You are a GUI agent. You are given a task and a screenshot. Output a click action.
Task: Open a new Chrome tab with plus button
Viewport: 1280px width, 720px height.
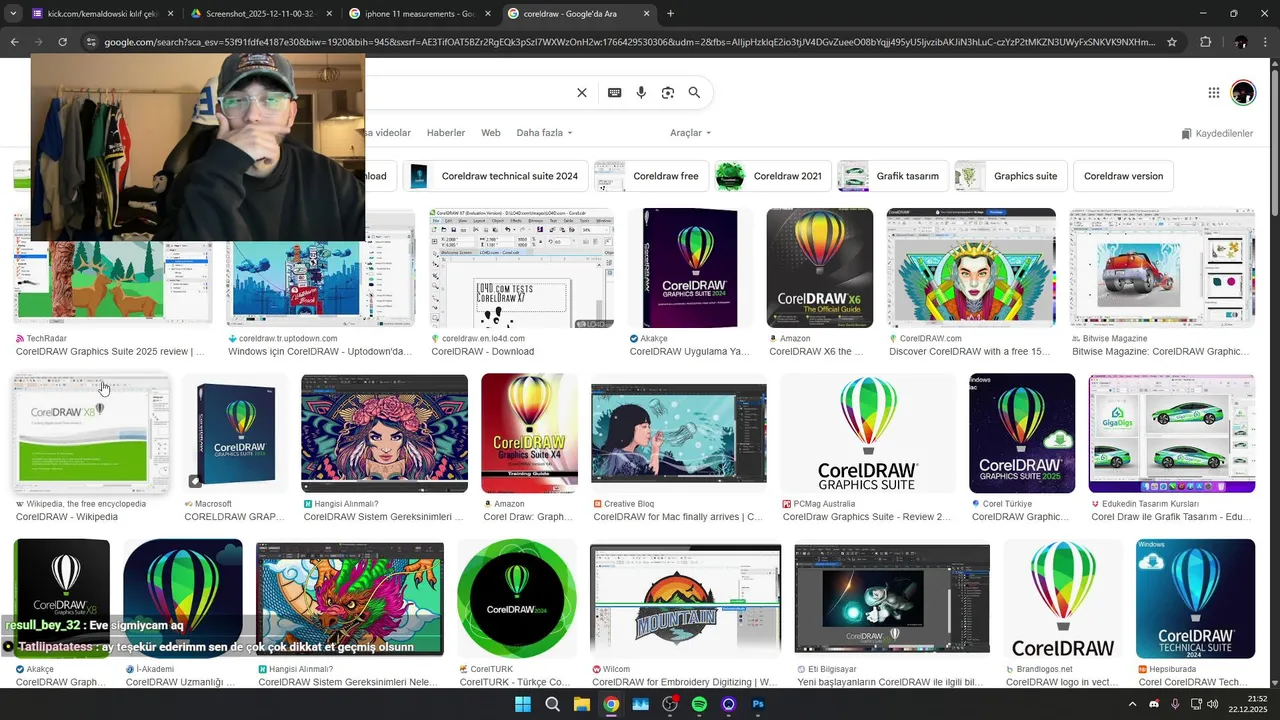click(670, 14)
